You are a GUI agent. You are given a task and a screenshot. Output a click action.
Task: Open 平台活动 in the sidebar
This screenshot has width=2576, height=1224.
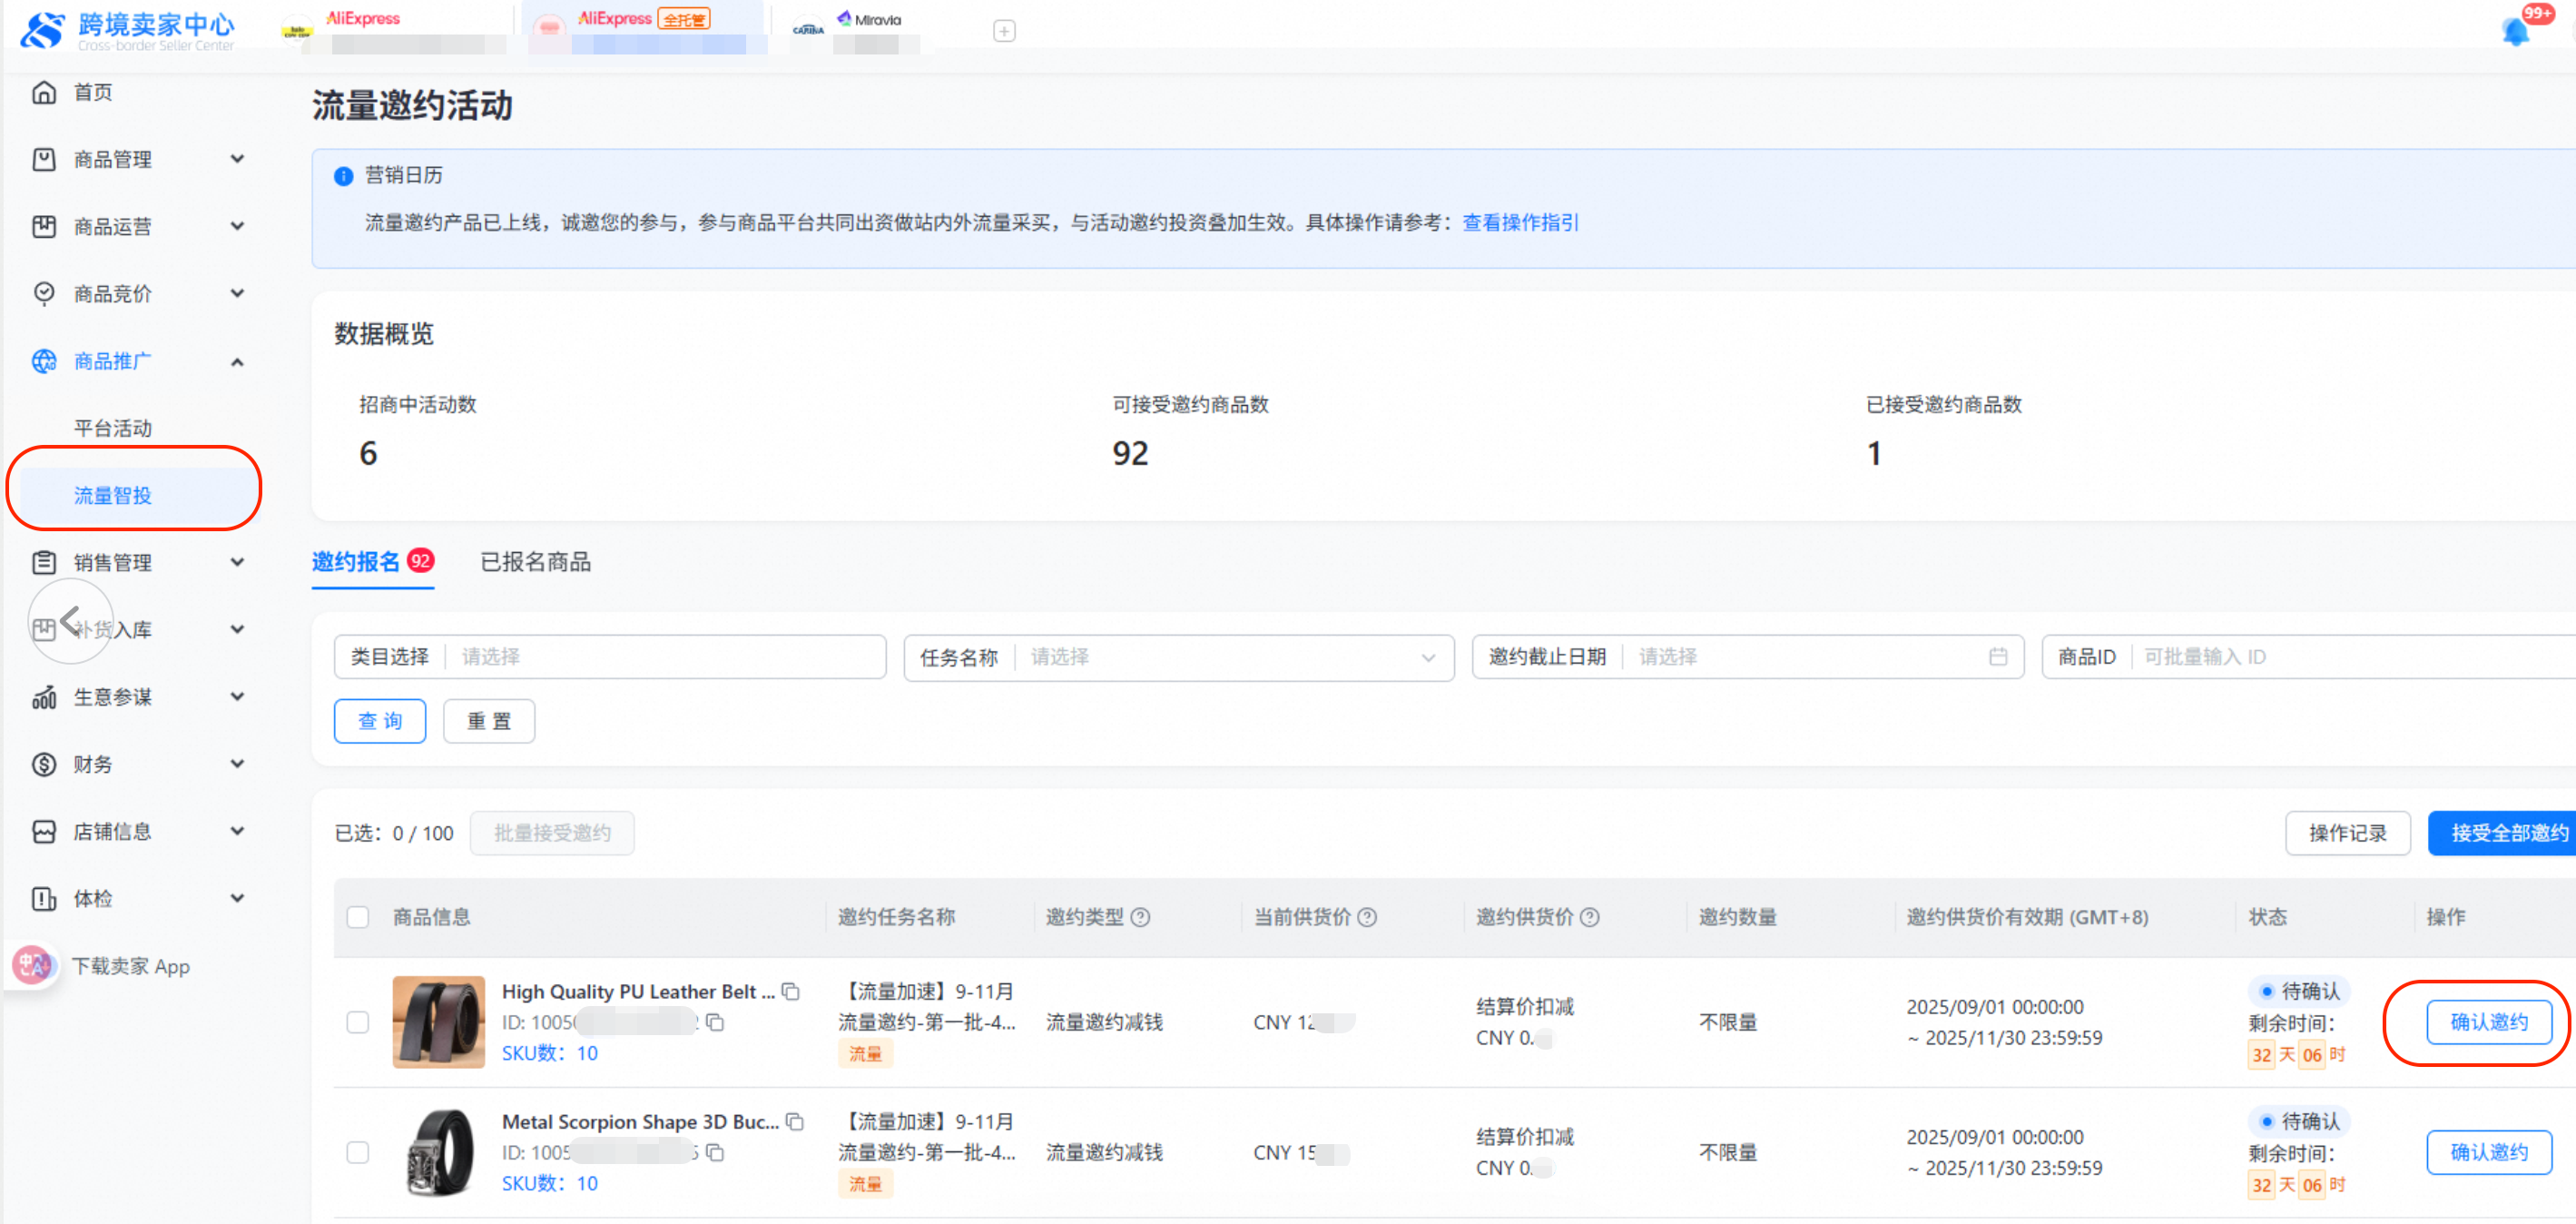coord(113,428)
